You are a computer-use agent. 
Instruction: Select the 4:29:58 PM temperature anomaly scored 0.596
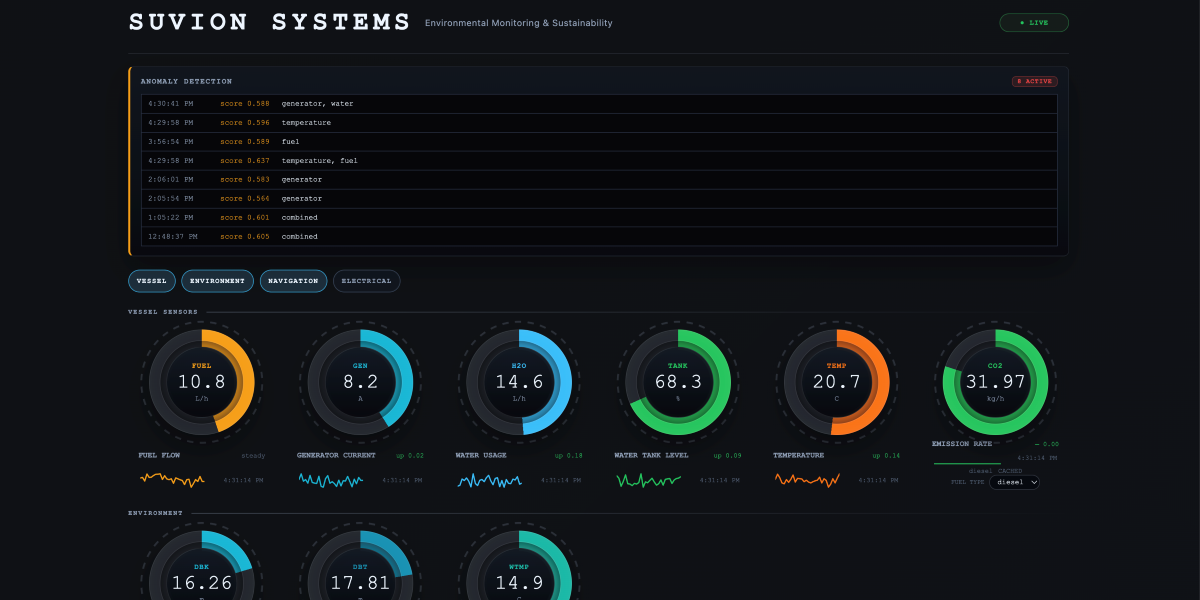click(599, 123)
